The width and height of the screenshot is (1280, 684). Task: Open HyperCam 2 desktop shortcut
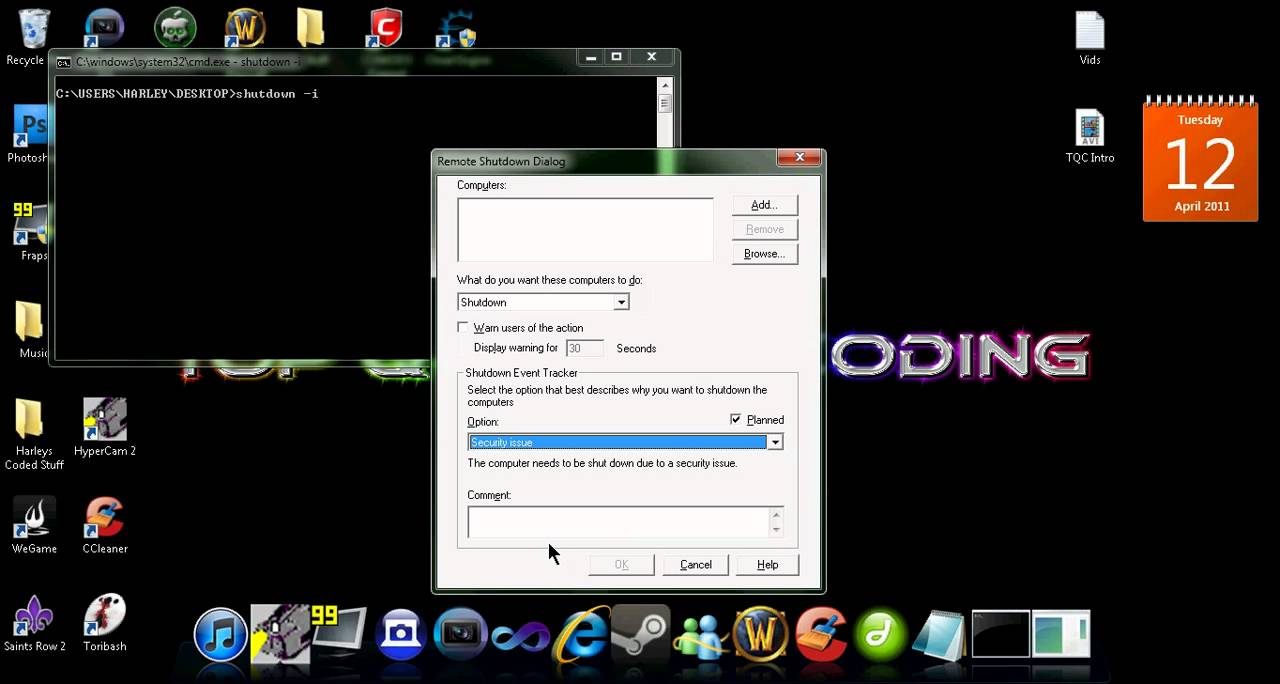[105, 422]
